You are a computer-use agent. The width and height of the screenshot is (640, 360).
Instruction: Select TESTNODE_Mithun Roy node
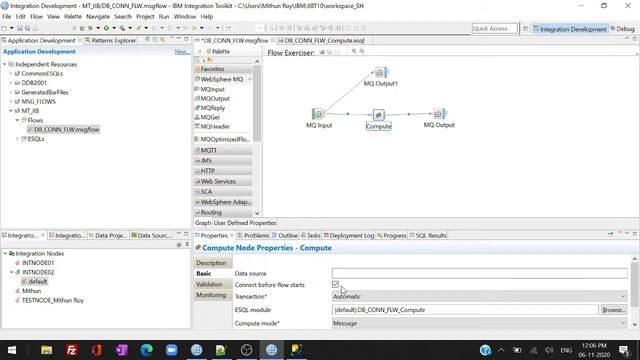(49, 300)
